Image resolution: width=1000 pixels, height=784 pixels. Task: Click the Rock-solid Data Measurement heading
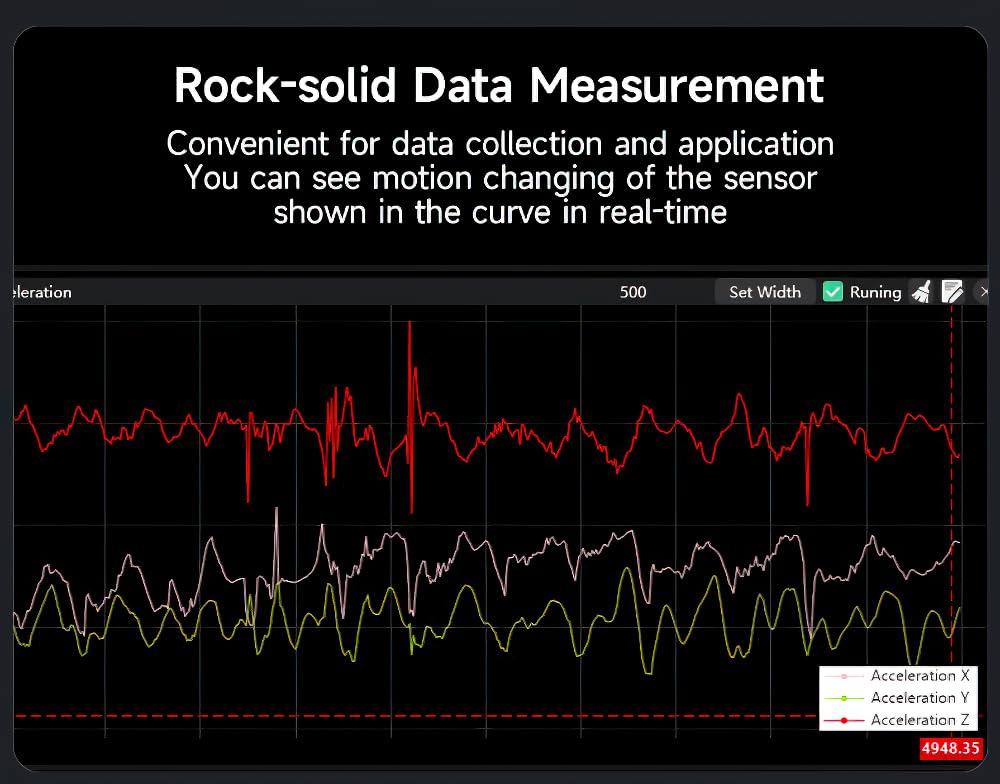(x=499, y=86)
